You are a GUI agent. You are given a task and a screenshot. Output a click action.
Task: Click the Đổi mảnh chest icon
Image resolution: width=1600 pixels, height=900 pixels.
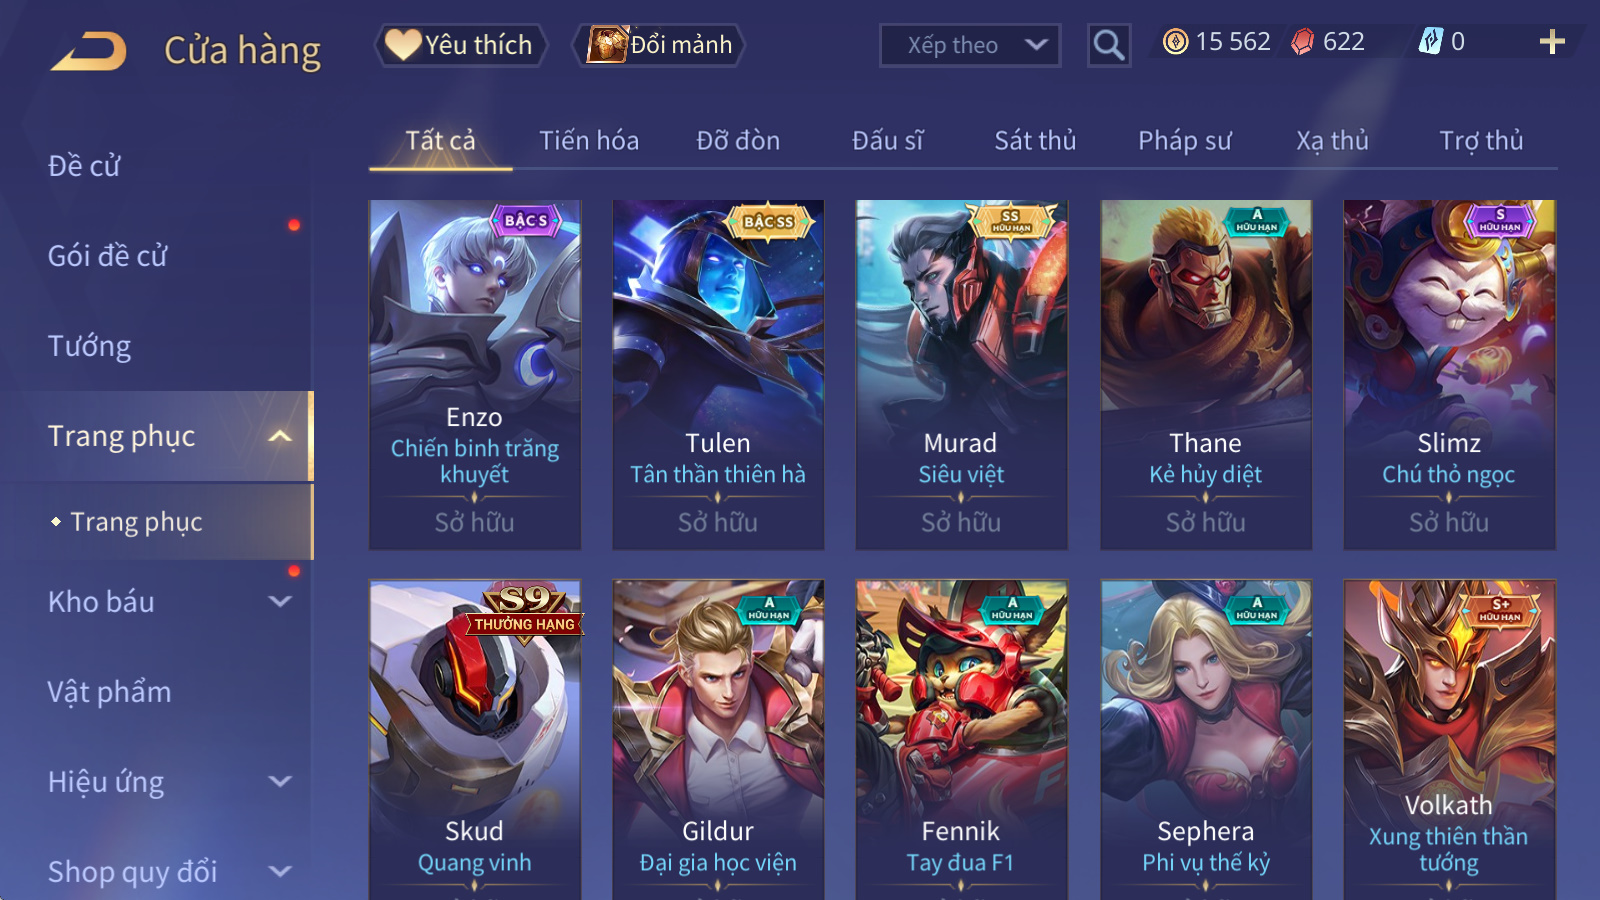[607, 44]
